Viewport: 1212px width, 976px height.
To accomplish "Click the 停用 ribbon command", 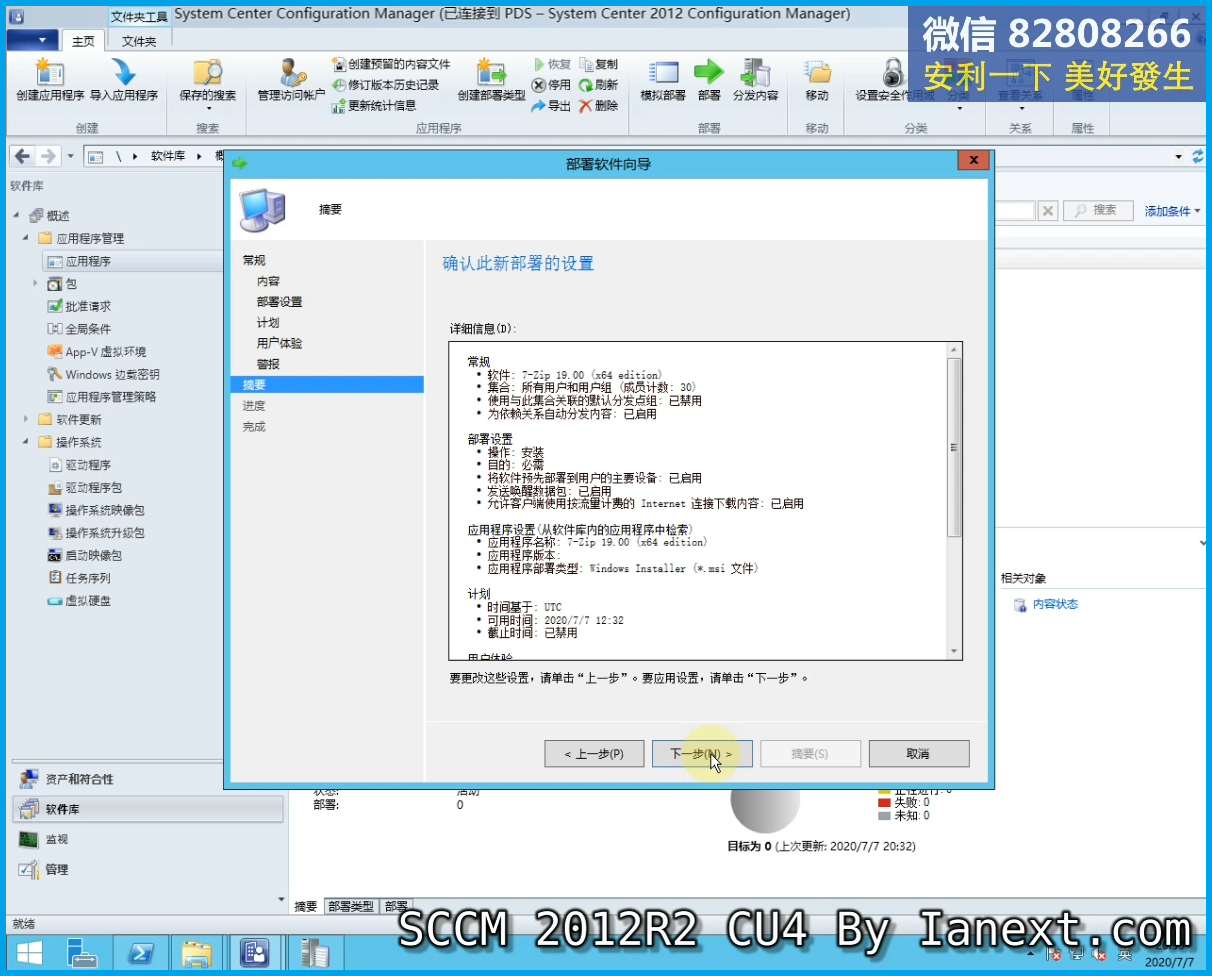I will [x=551, y=85].
